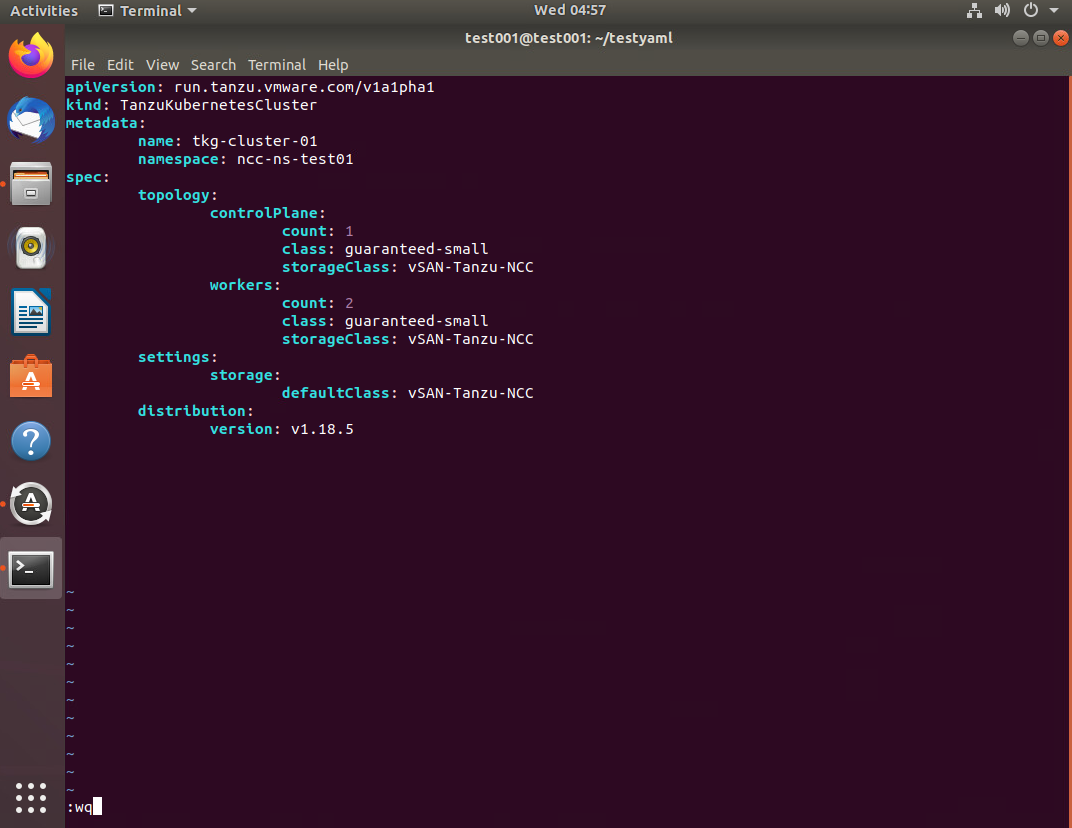
Task: Expand the system menu arrow
Action: [1054, 10]
